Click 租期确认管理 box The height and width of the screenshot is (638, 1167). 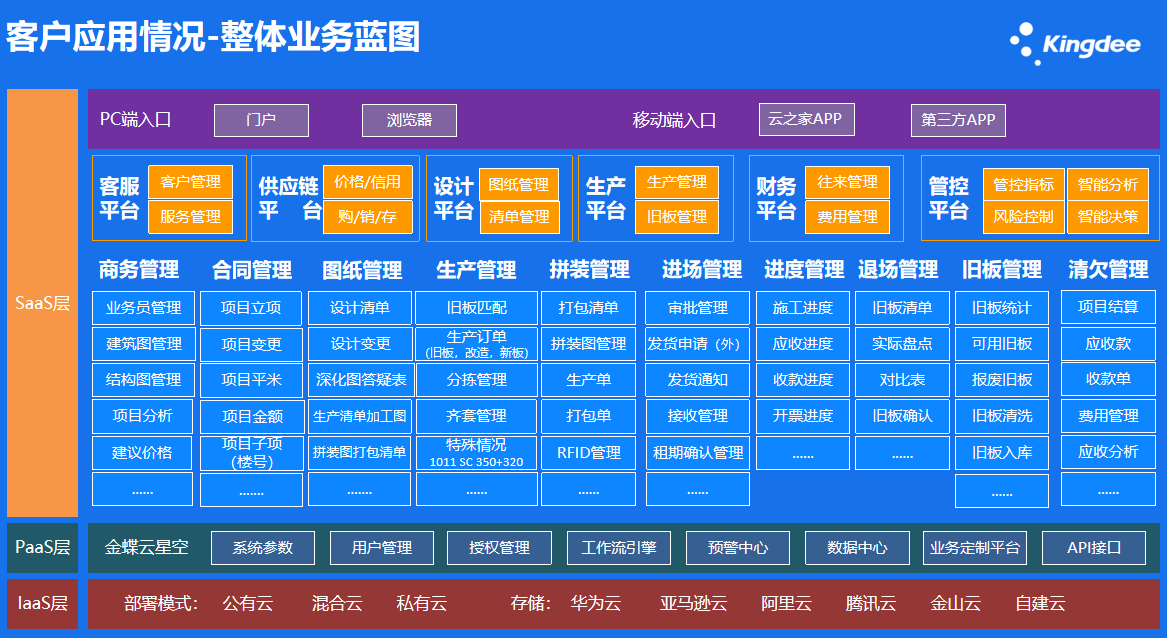[697, 453]
